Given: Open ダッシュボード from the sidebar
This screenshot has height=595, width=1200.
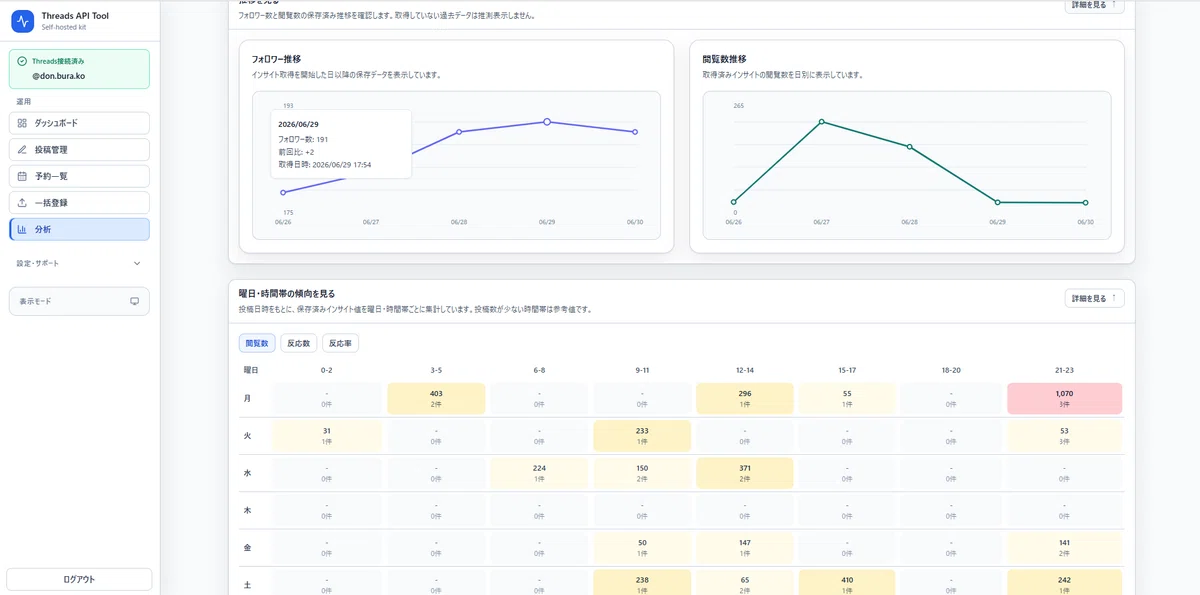Looking at the screenshot, I should (x=79, y=123).
